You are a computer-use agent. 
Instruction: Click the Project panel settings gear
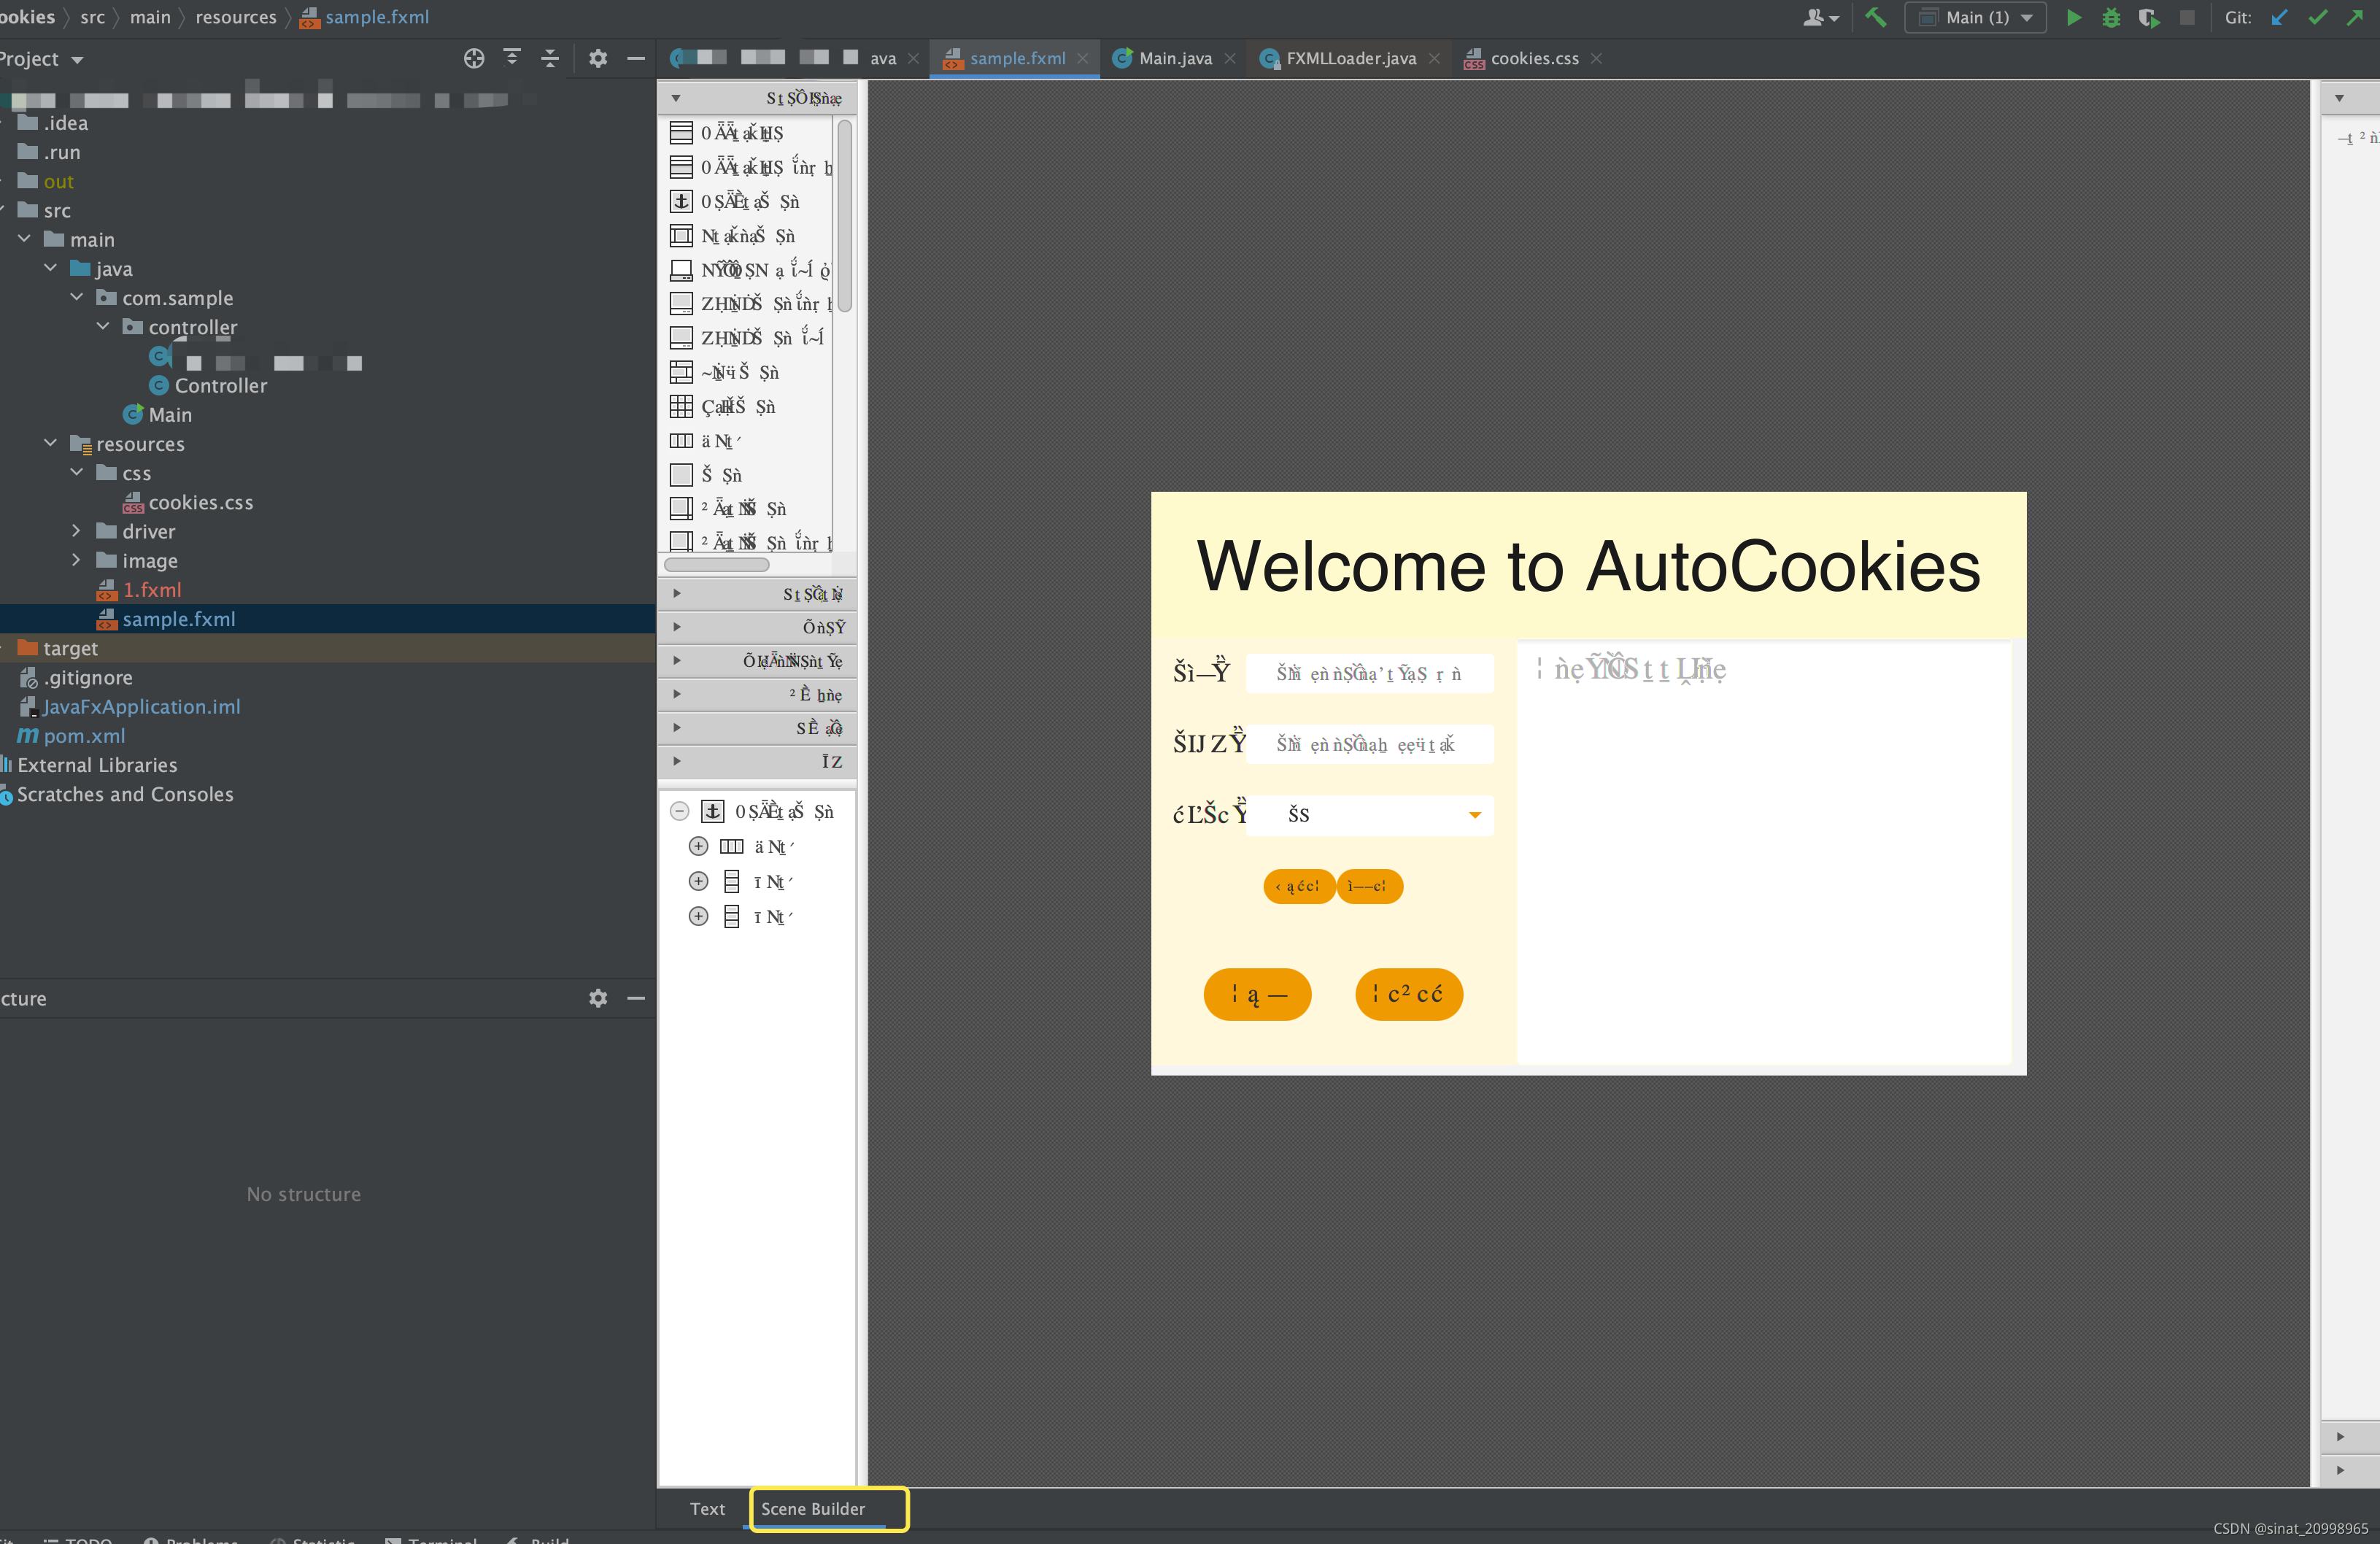tap(597, 59)
